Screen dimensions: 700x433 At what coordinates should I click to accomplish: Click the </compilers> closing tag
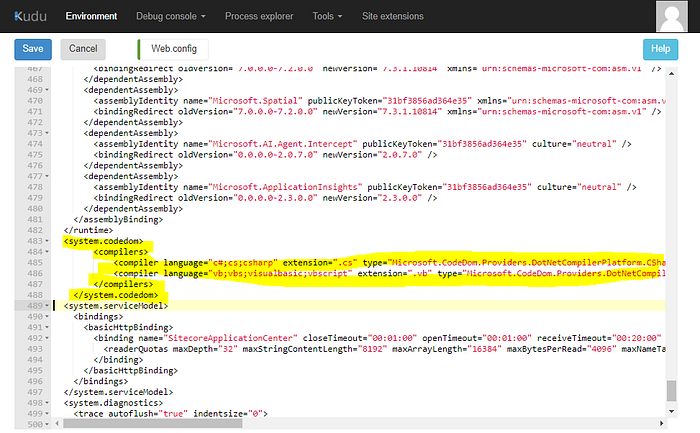(x=123, y=284)
